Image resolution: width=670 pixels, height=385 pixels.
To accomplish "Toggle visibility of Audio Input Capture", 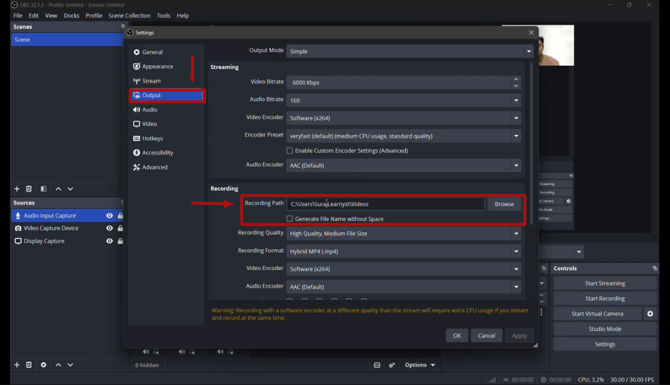I will 109,216.
